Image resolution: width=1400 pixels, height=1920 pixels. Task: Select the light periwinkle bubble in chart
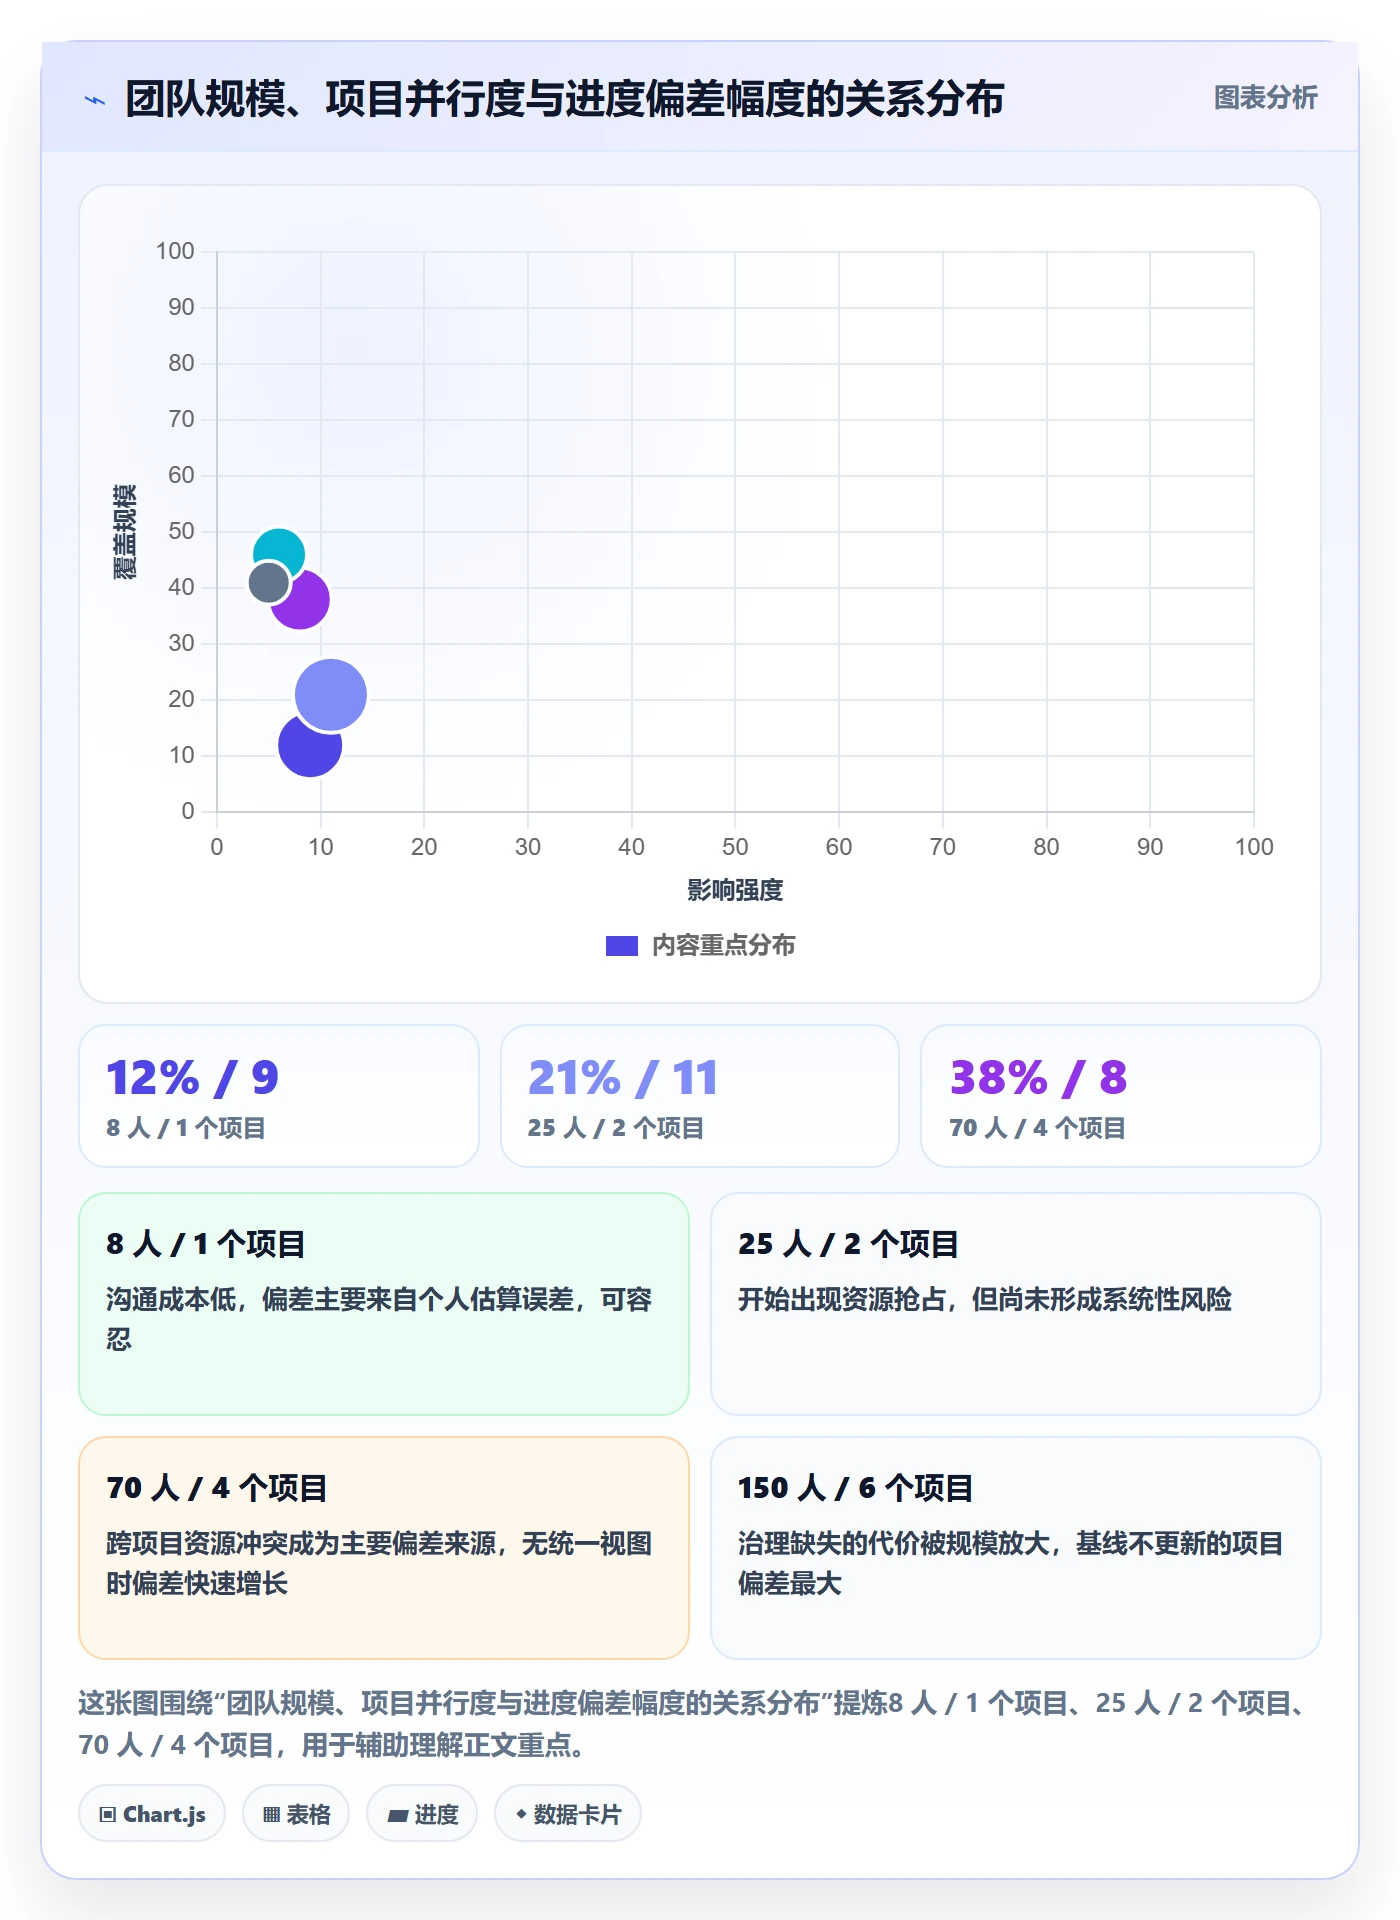click(331, 694)
